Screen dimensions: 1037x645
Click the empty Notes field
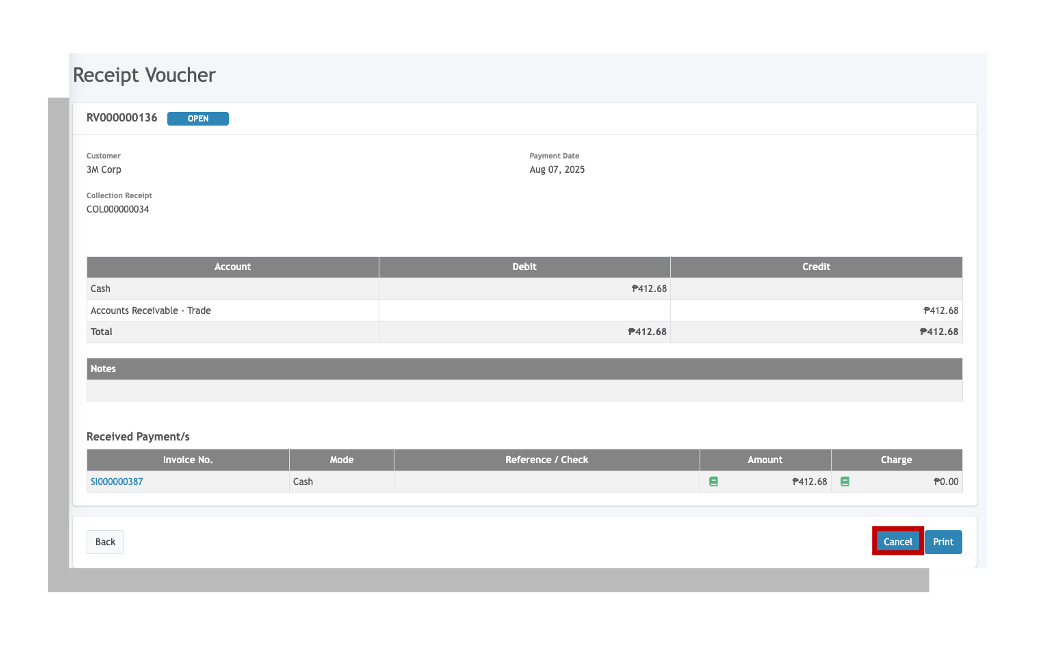(524, 390)
